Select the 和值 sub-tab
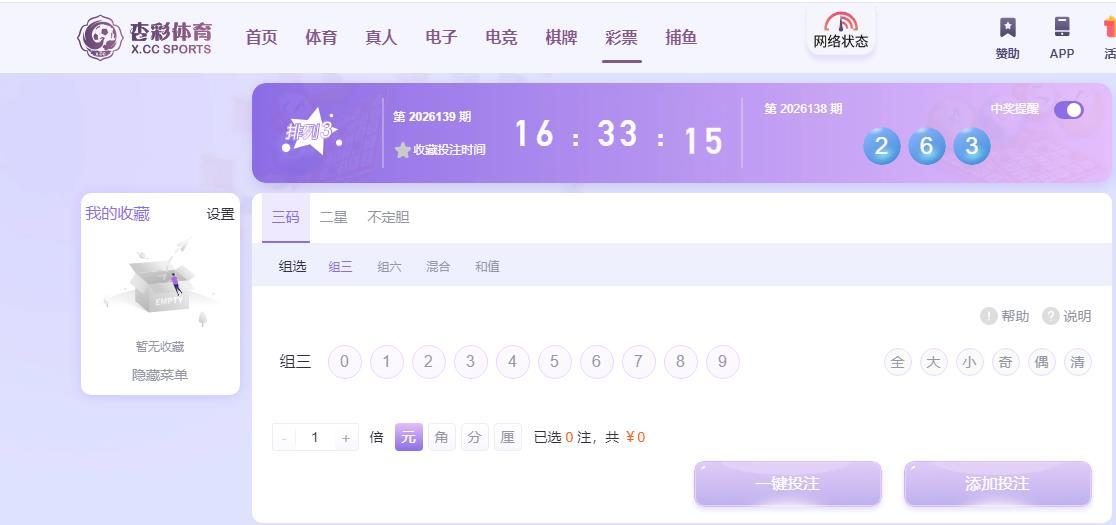Image resolution: width=1116 pixels, height=525 pixels. point(488,267)
